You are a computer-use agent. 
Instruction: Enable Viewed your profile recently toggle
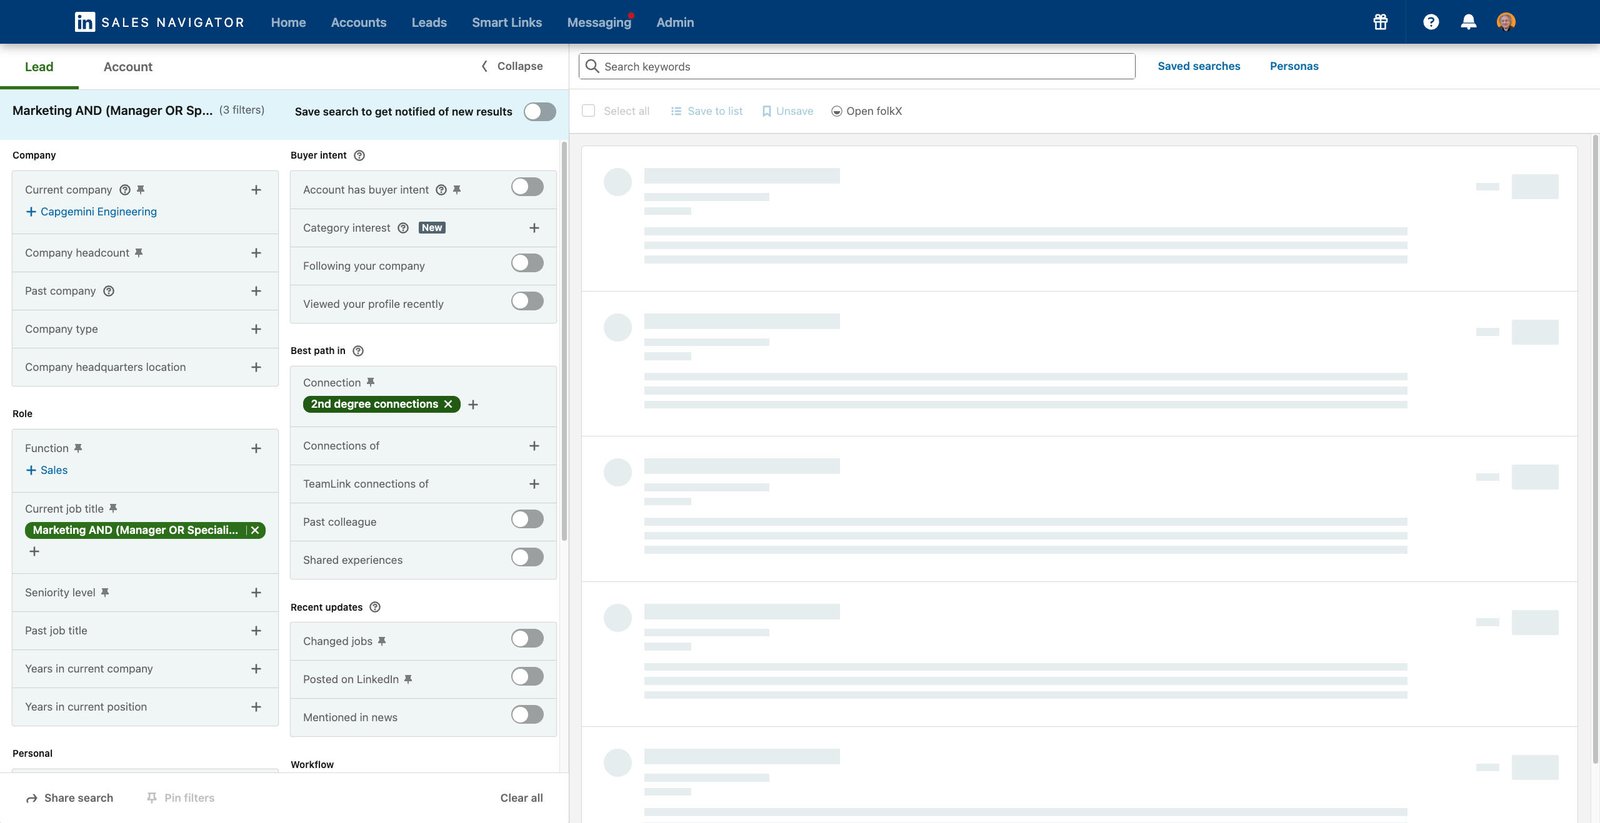pos(527,301)
